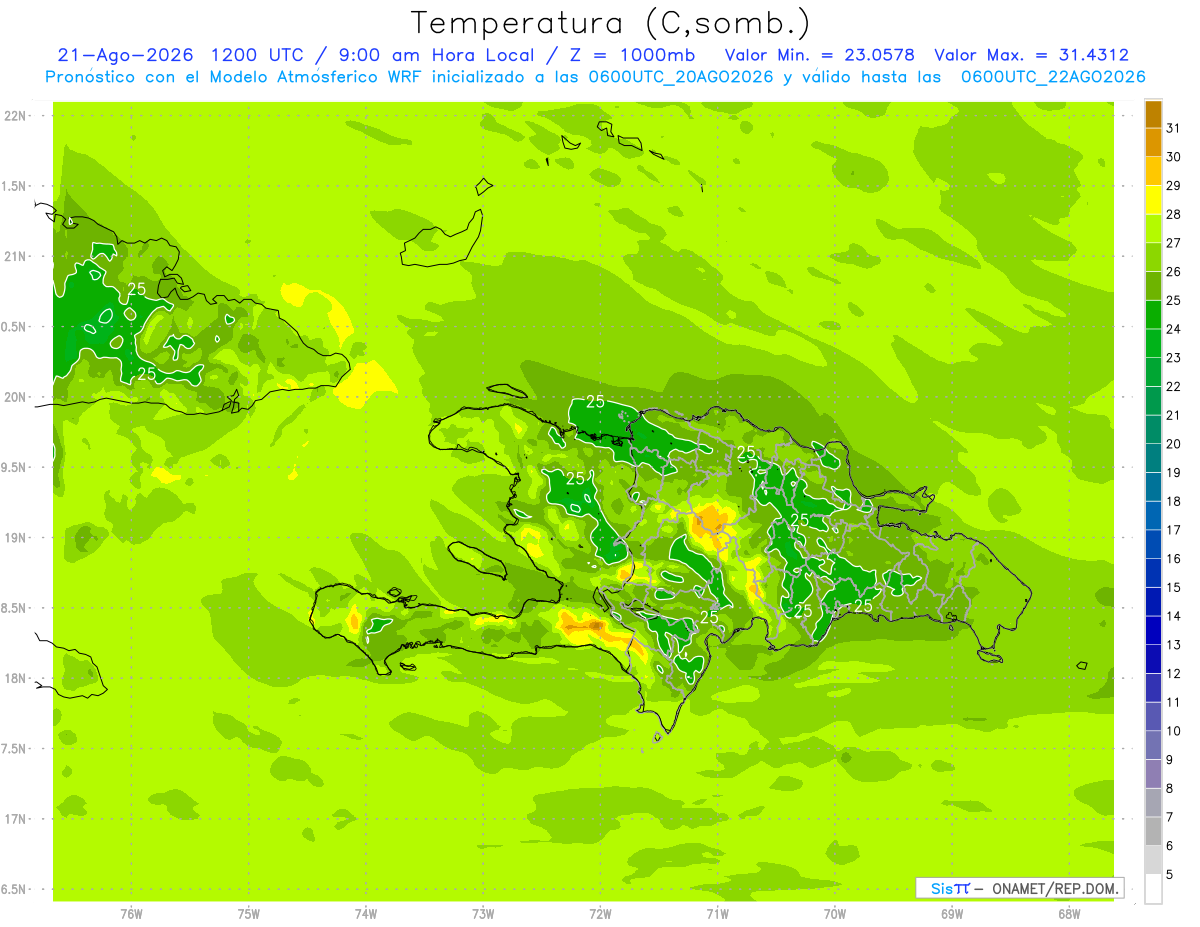Click the "22N" latitude axis label
1200x927 pixels.
tap(14, 116)
